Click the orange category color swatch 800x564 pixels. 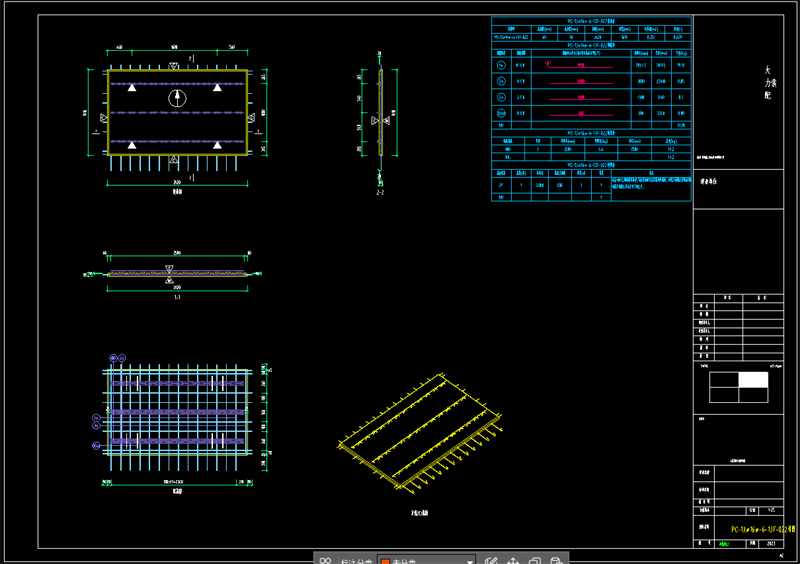tap(386, 561)
